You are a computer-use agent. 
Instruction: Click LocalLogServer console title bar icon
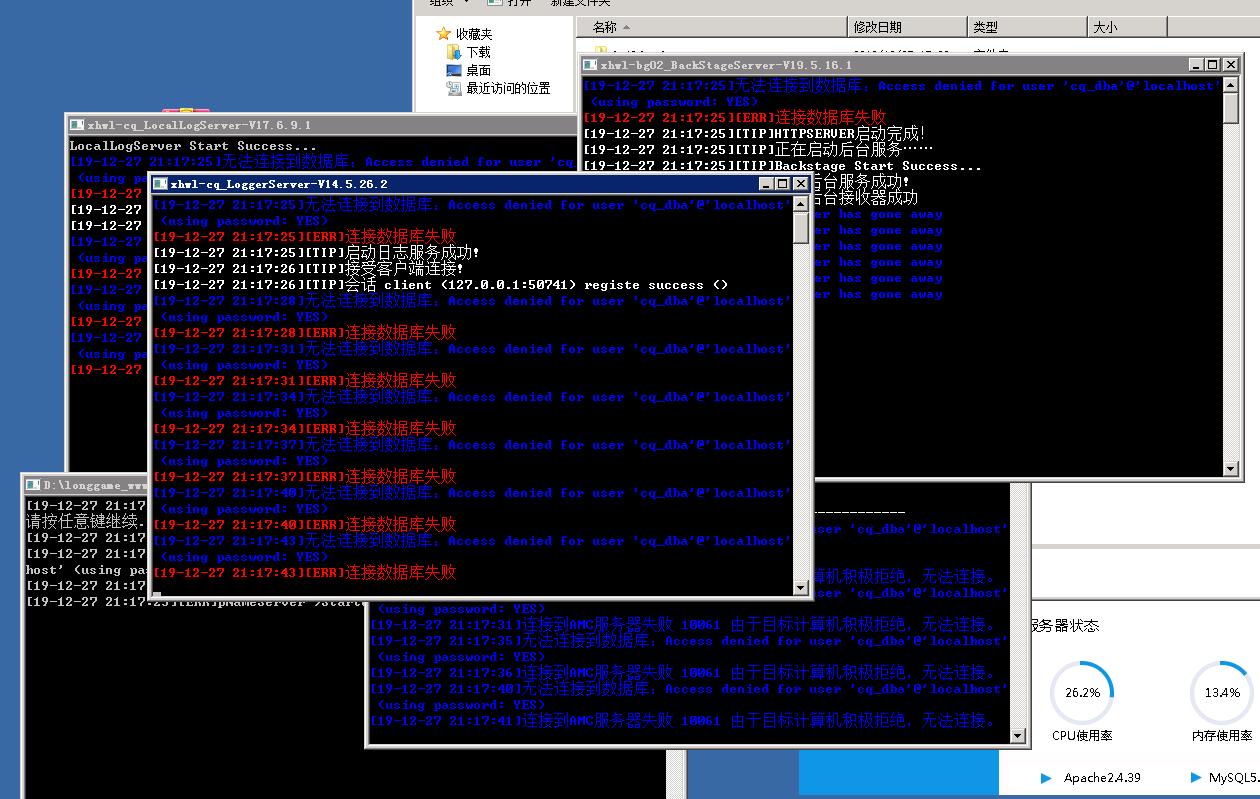click(x=77, y=125)
